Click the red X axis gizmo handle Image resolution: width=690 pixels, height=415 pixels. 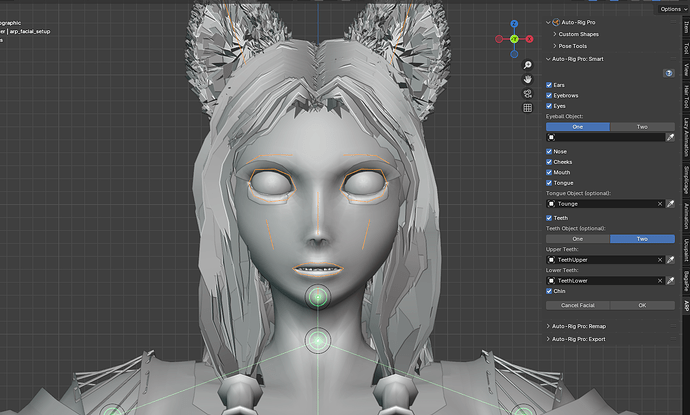point(529,39)
